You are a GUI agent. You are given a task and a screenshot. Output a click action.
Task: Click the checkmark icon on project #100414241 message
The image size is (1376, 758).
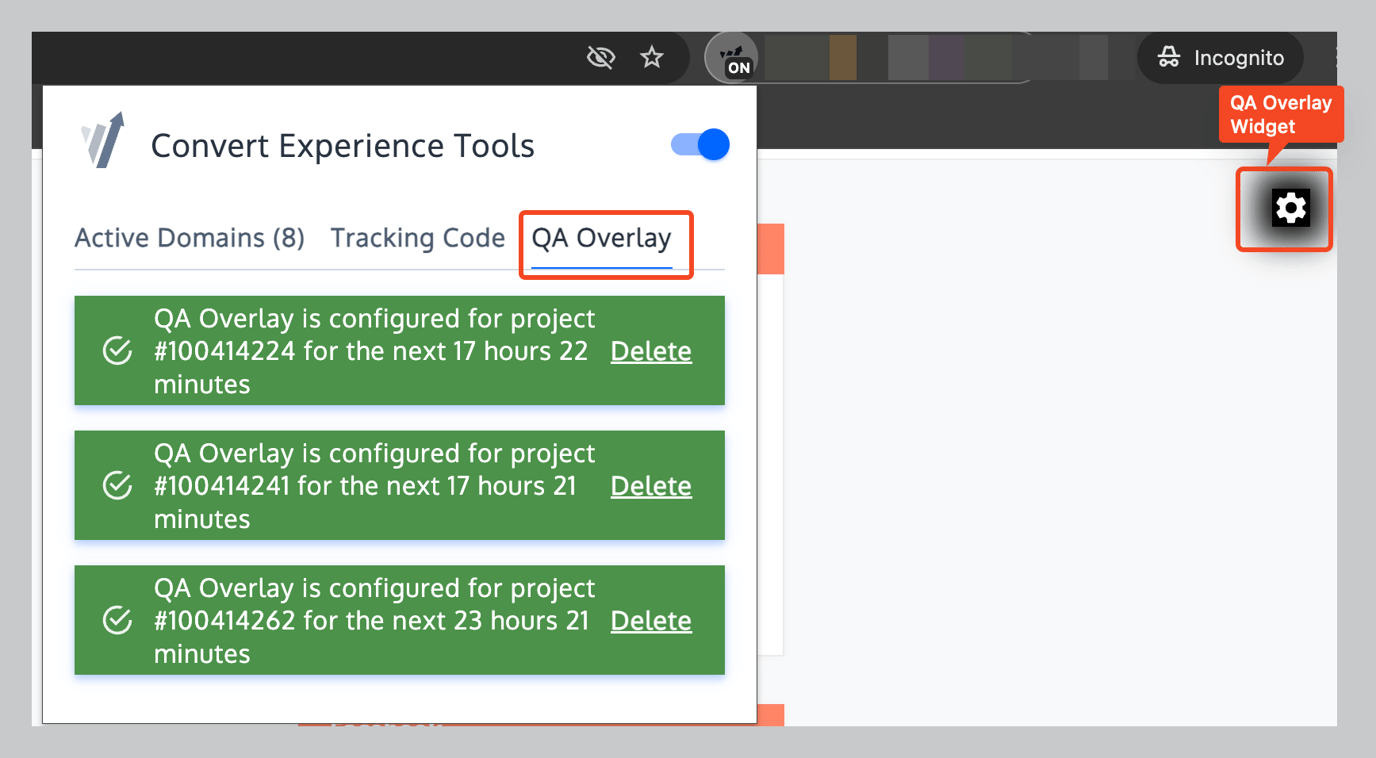(117, 486)
